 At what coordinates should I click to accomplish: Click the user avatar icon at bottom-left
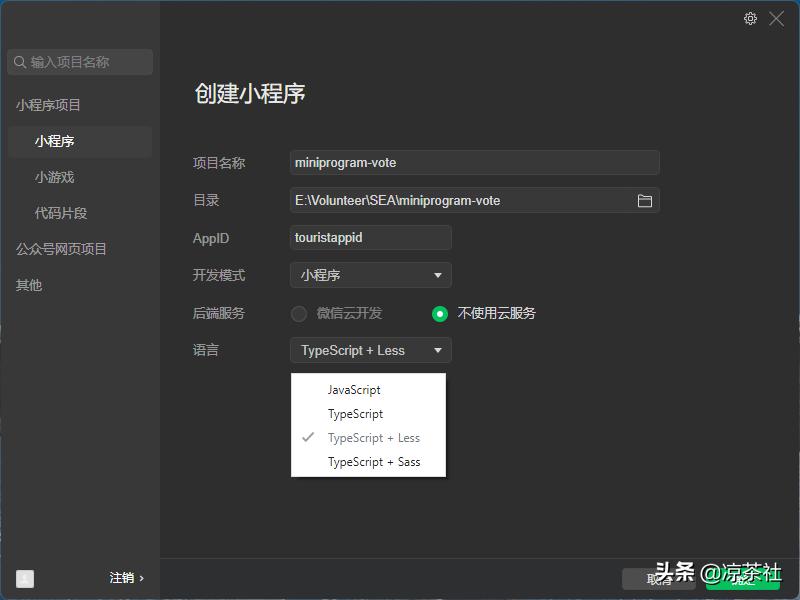[24, 578]
